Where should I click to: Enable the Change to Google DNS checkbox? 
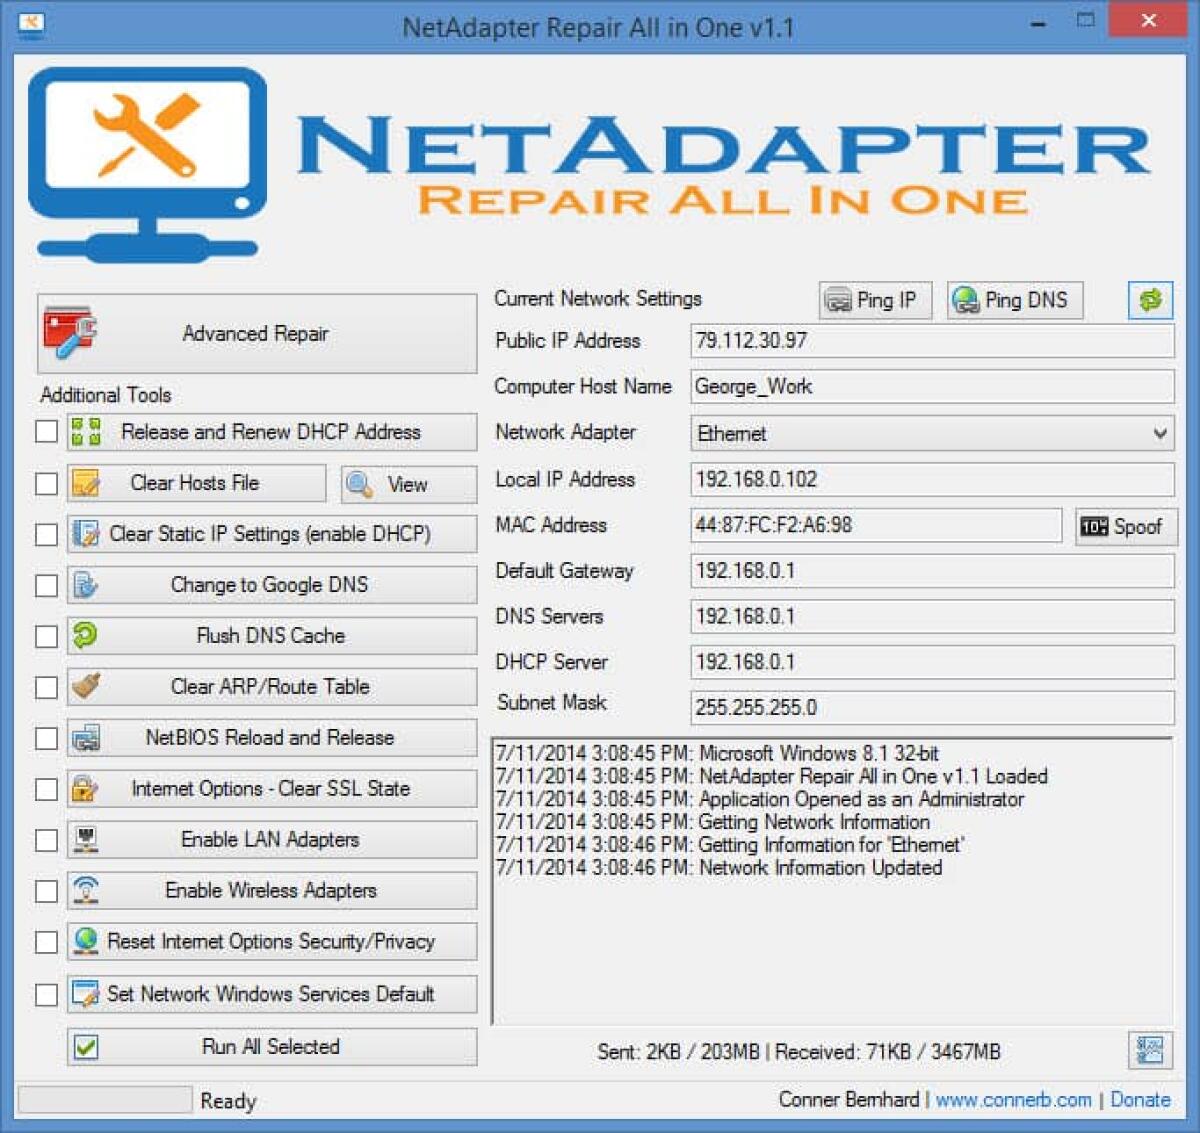tap(45, 584)
